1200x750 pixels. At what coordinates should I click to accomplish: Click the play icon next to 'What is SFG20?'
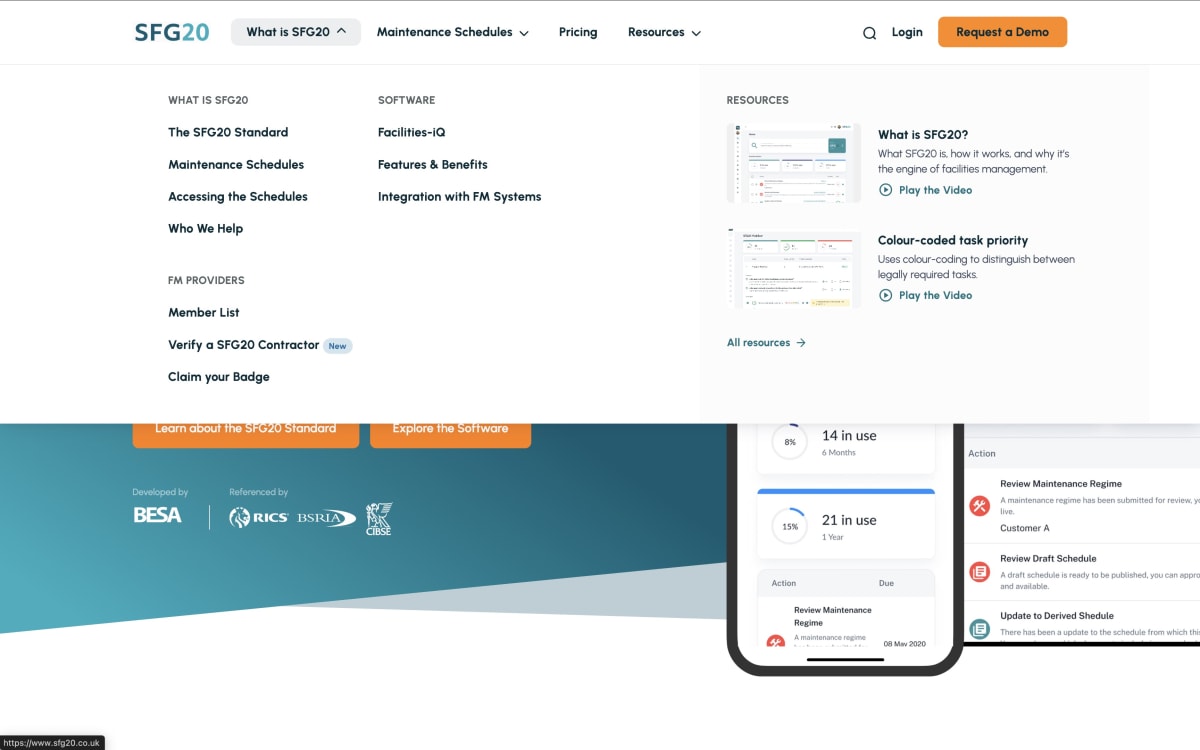(886, 190)
